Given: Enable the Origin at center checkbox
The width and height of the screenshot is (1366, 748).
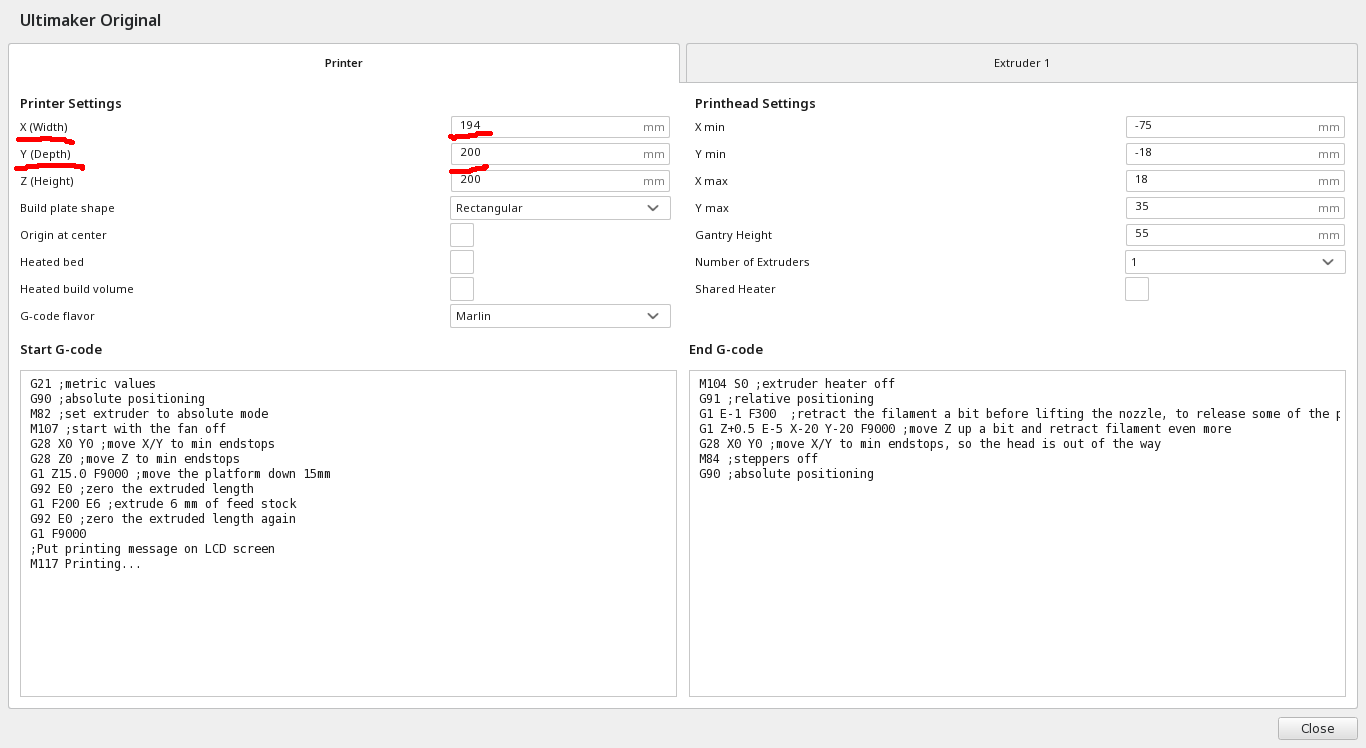Looking at the screenshot, I should (x=461, y=235).
